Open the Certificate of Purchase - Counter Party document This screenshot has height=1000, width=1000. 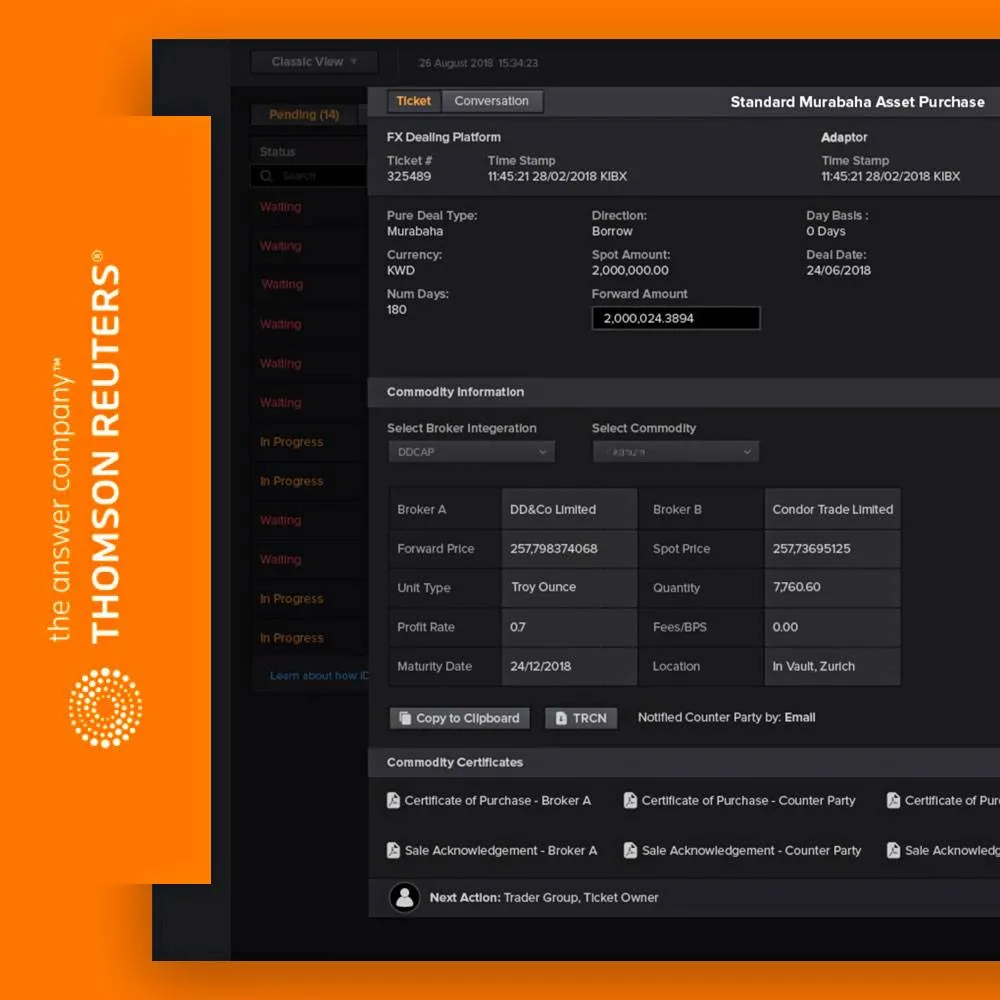(740, 800)
